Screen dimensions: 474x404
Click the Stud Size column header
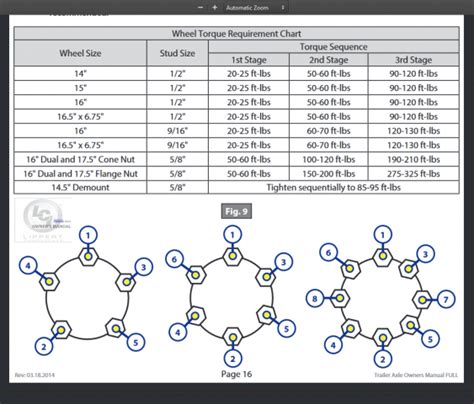point(177,53)
